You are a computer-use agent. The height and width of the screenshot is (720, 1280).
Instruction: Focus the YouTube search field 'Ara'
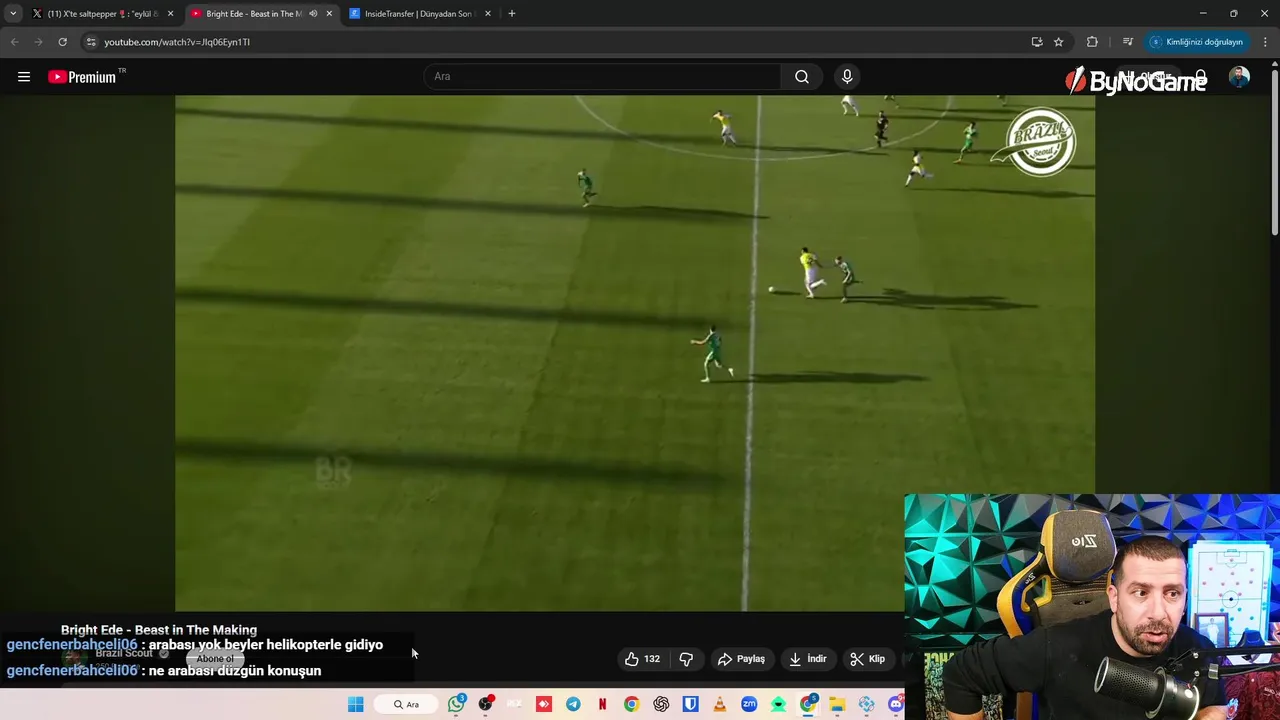point(603,77)
